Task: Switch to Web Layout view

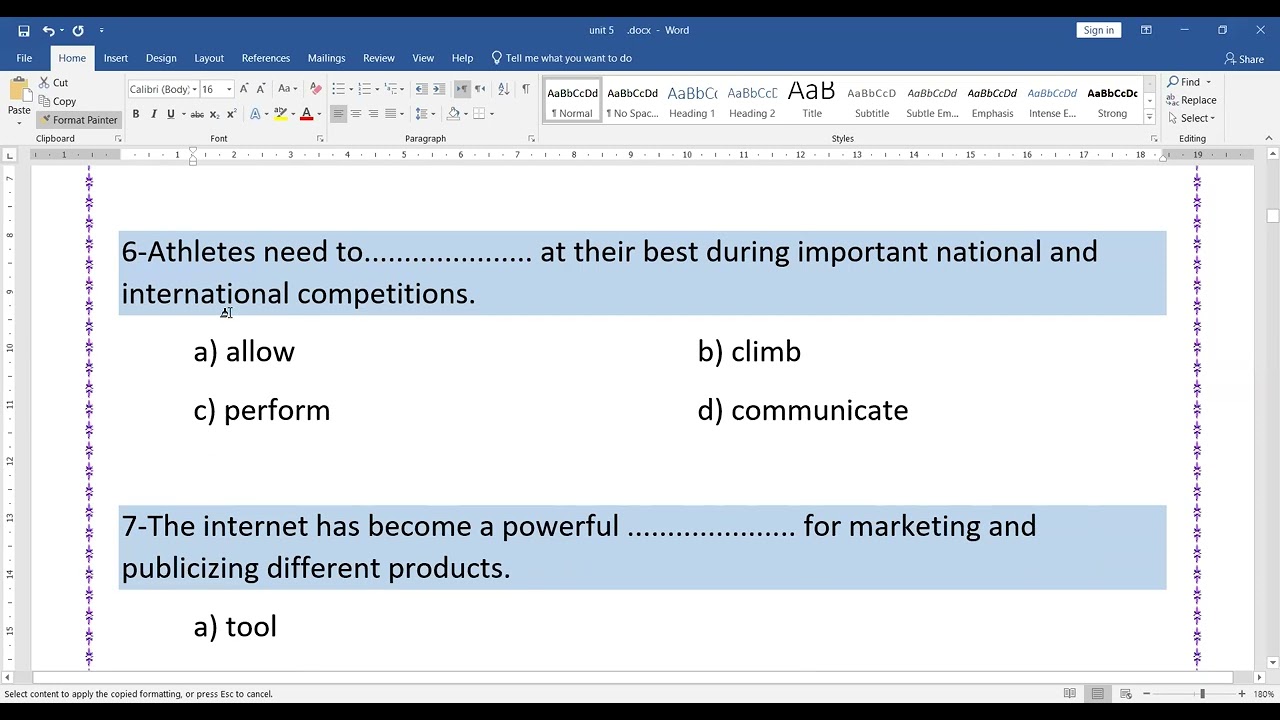Action: pyautogui.click(x=1126, y=694)
